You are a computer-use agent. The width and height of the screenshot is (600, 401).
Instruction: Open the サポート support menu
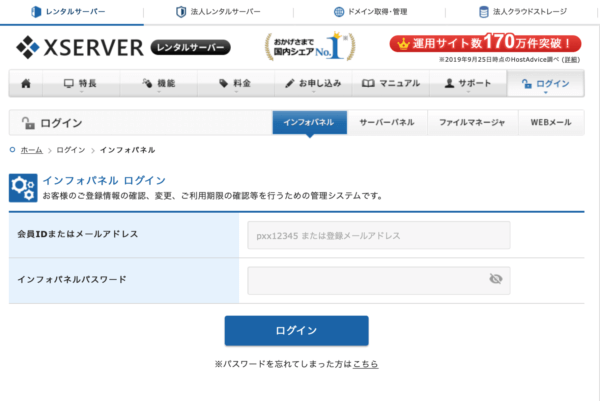tap(468, 83)
